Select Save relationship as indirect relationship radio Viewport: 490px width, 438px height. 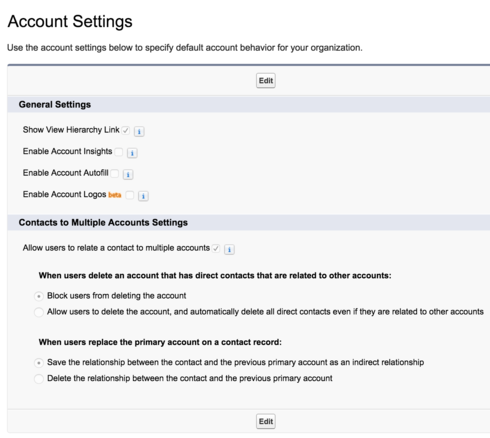click(x=39, y=363)
